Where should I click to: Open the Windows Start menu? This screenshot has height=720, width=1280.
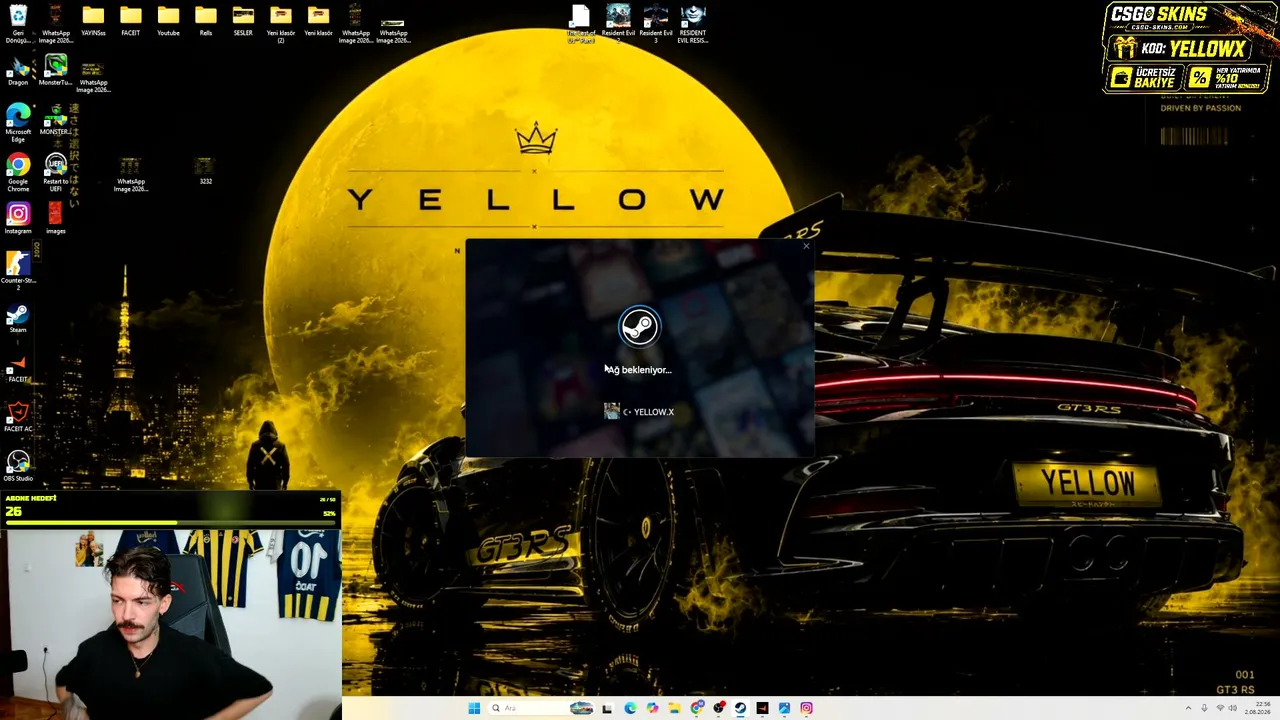point(474,708)
